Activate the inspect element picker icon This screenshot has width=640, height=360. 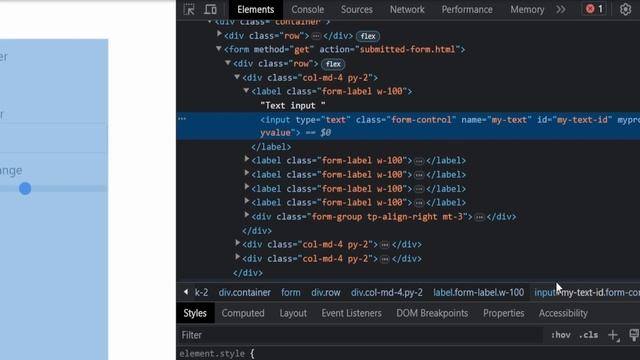pyautogui.click(x=189, y=9)
